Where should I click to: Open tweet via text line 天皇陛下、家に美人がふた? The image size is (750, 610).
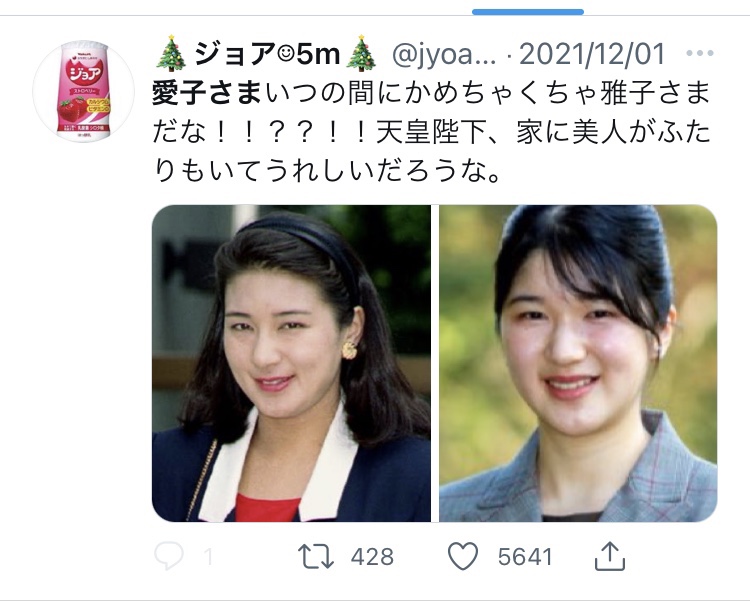coord(543,133)
